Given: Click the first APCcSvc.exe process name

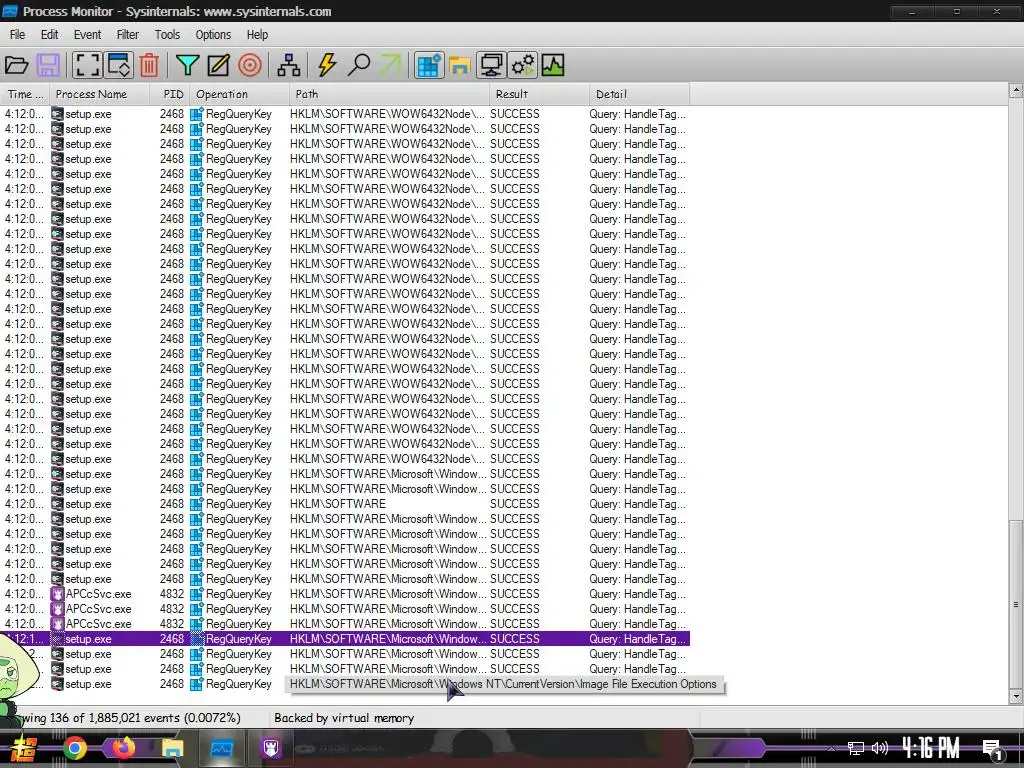Looking at the screenshot, I should [x=98, y=594].
